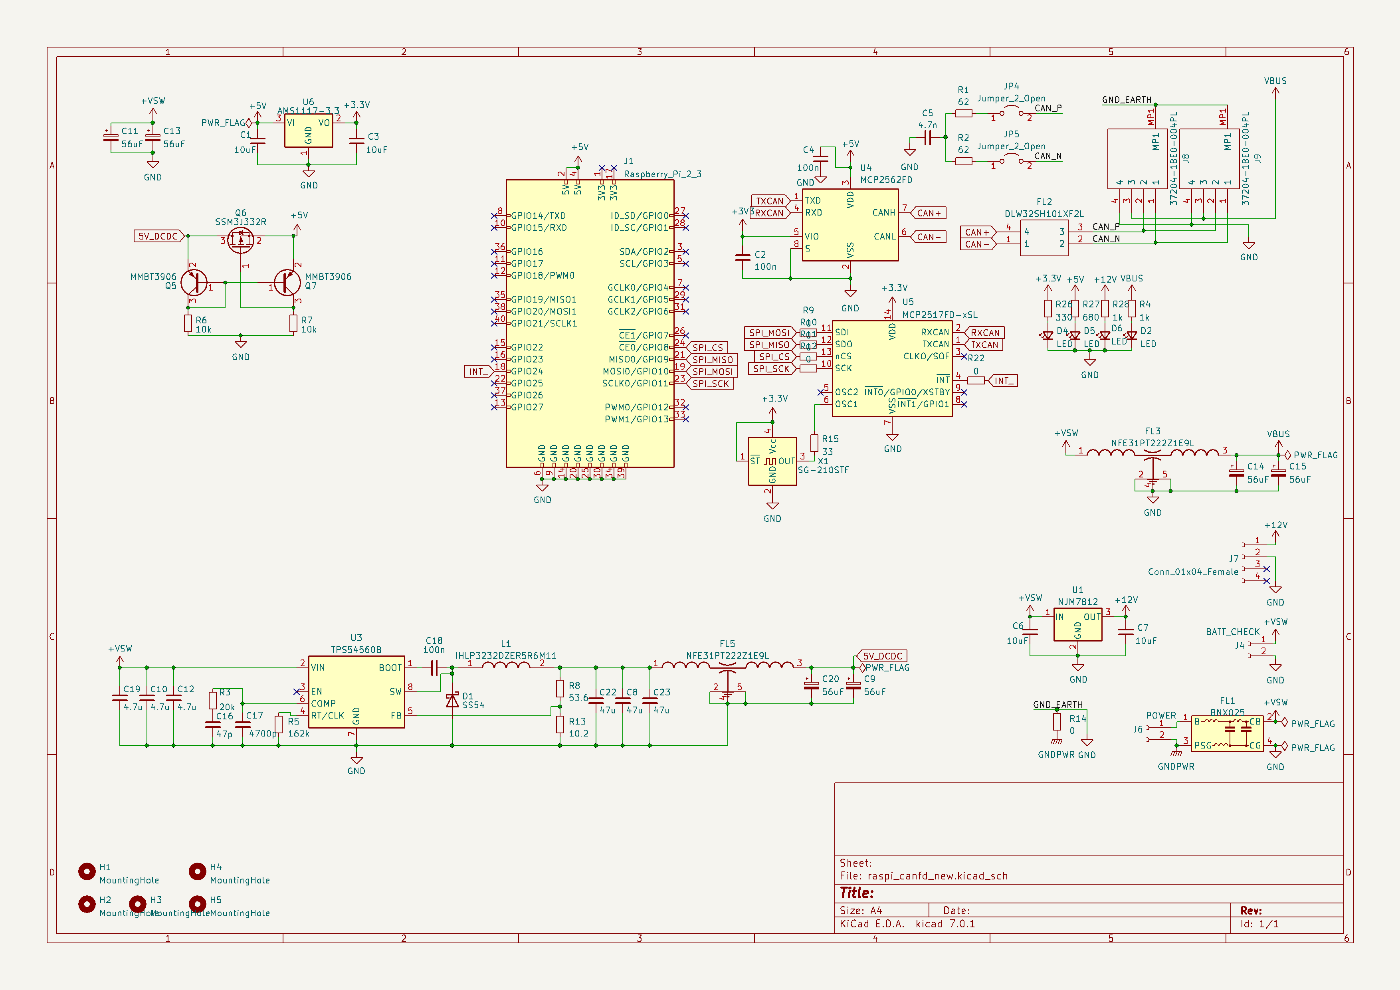1400x990 pixels.
Task: Click the 5V_DCDC label near Q6
Action: pyautogui.click(x=158, y=237)
